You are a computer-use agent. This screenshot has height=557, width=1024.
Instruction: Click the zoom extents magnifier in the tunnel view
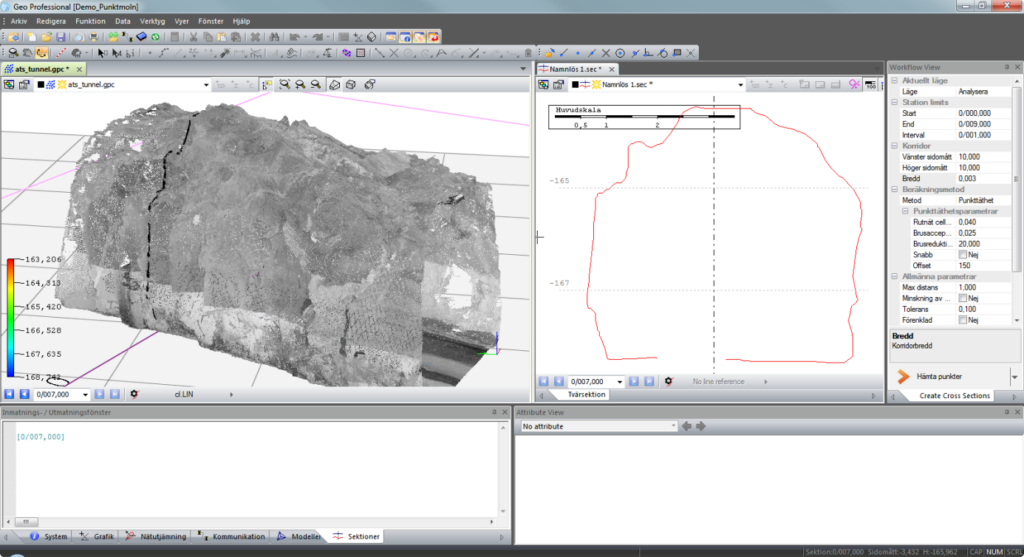[x=284, y=85]
